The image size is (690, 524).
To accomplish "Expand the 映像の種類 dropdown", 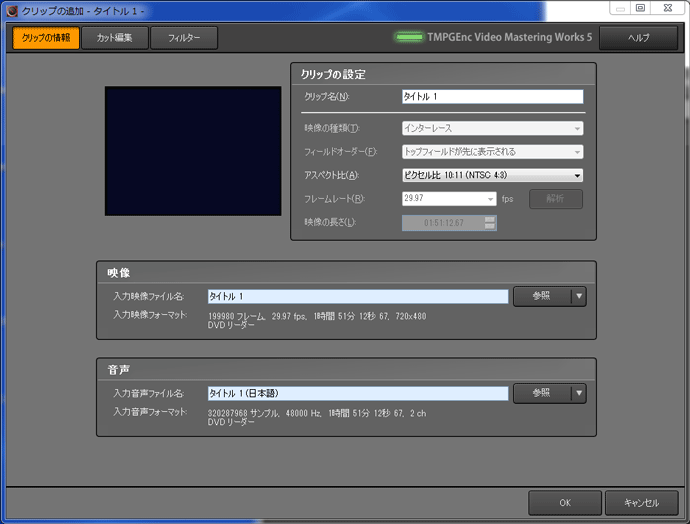I will (491, 128).
